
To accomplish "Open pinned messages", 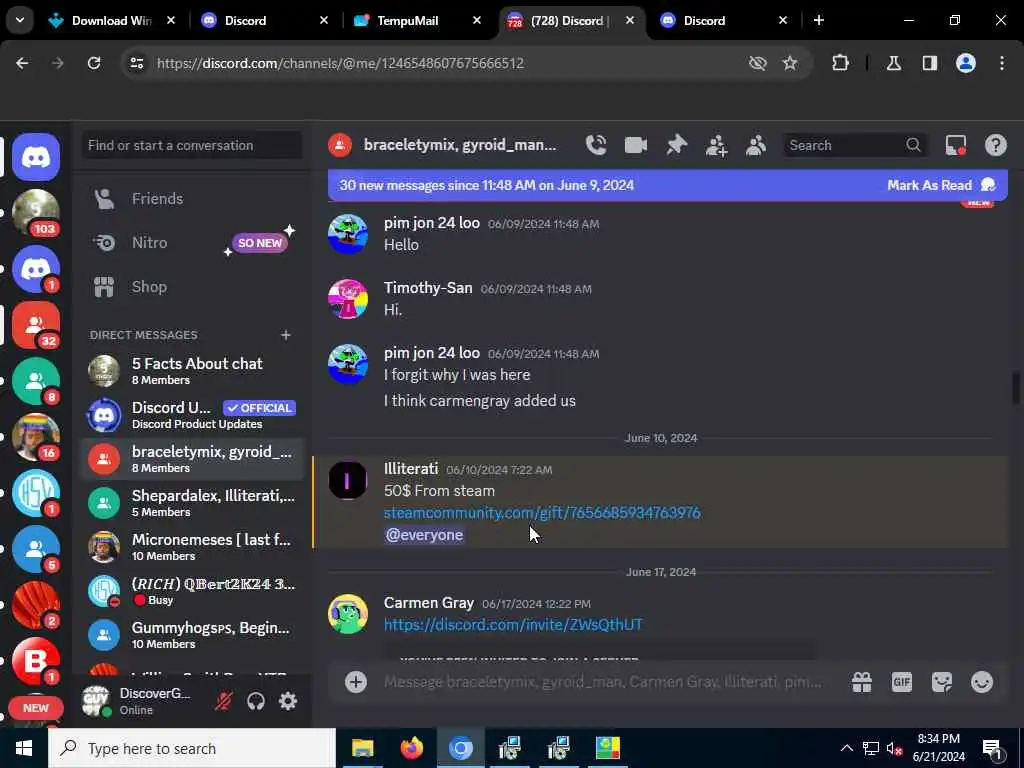I will click(x=677, y=145).
